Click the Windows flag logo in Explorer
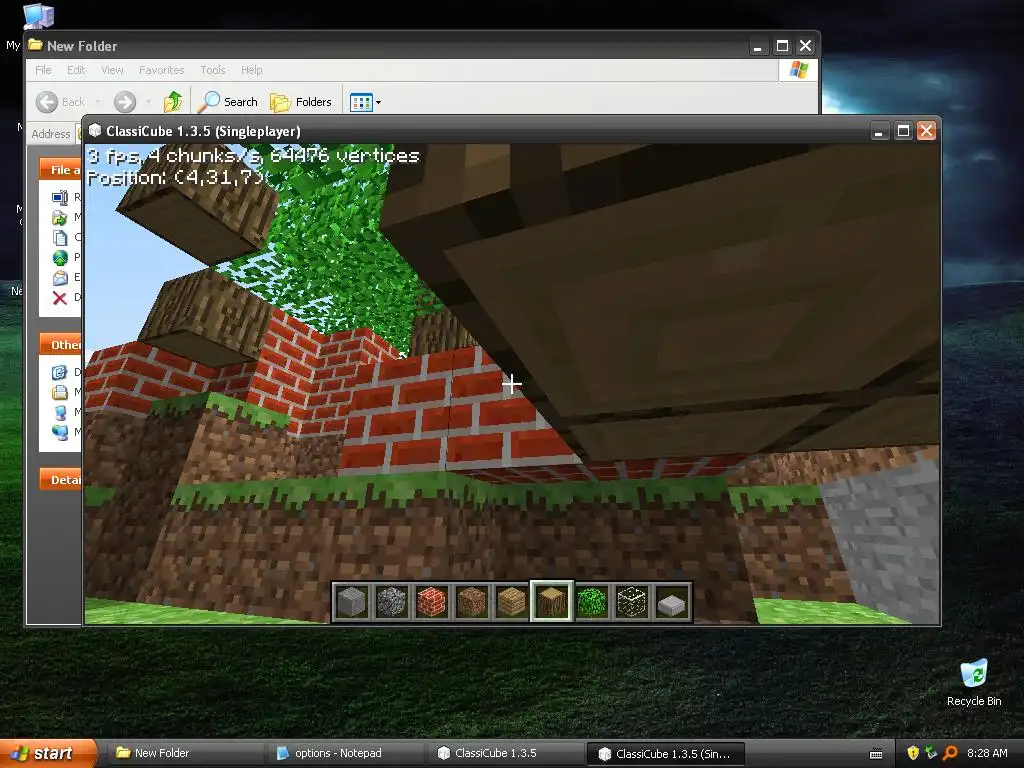Image resolution: width=1024 pixels, height=768 pixels. point(799,70)
